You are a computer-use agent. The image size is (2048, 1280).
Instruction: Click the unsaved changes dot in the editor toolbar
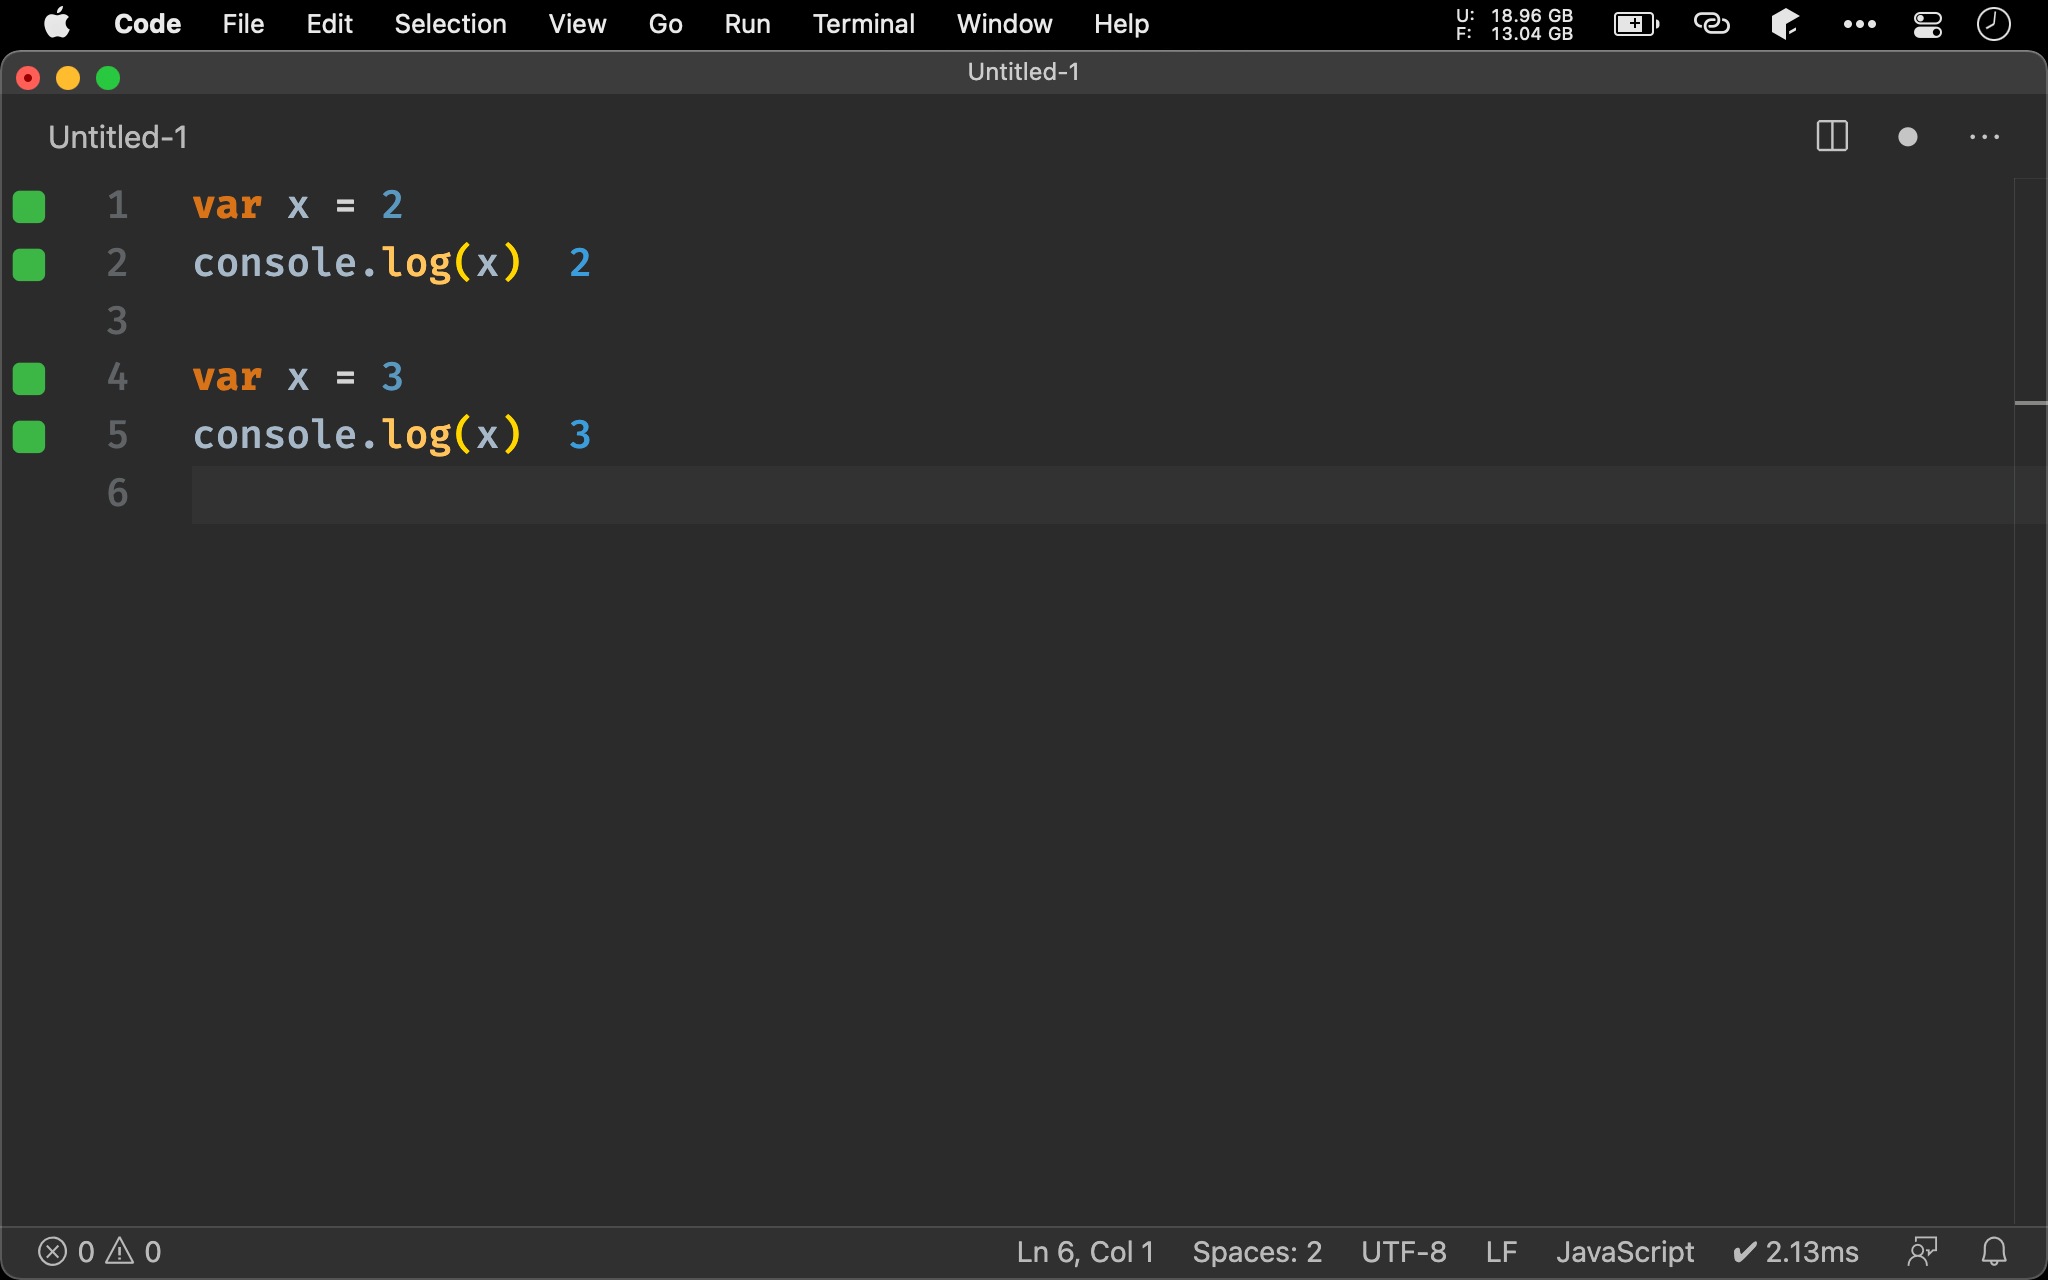point(1908,137)
